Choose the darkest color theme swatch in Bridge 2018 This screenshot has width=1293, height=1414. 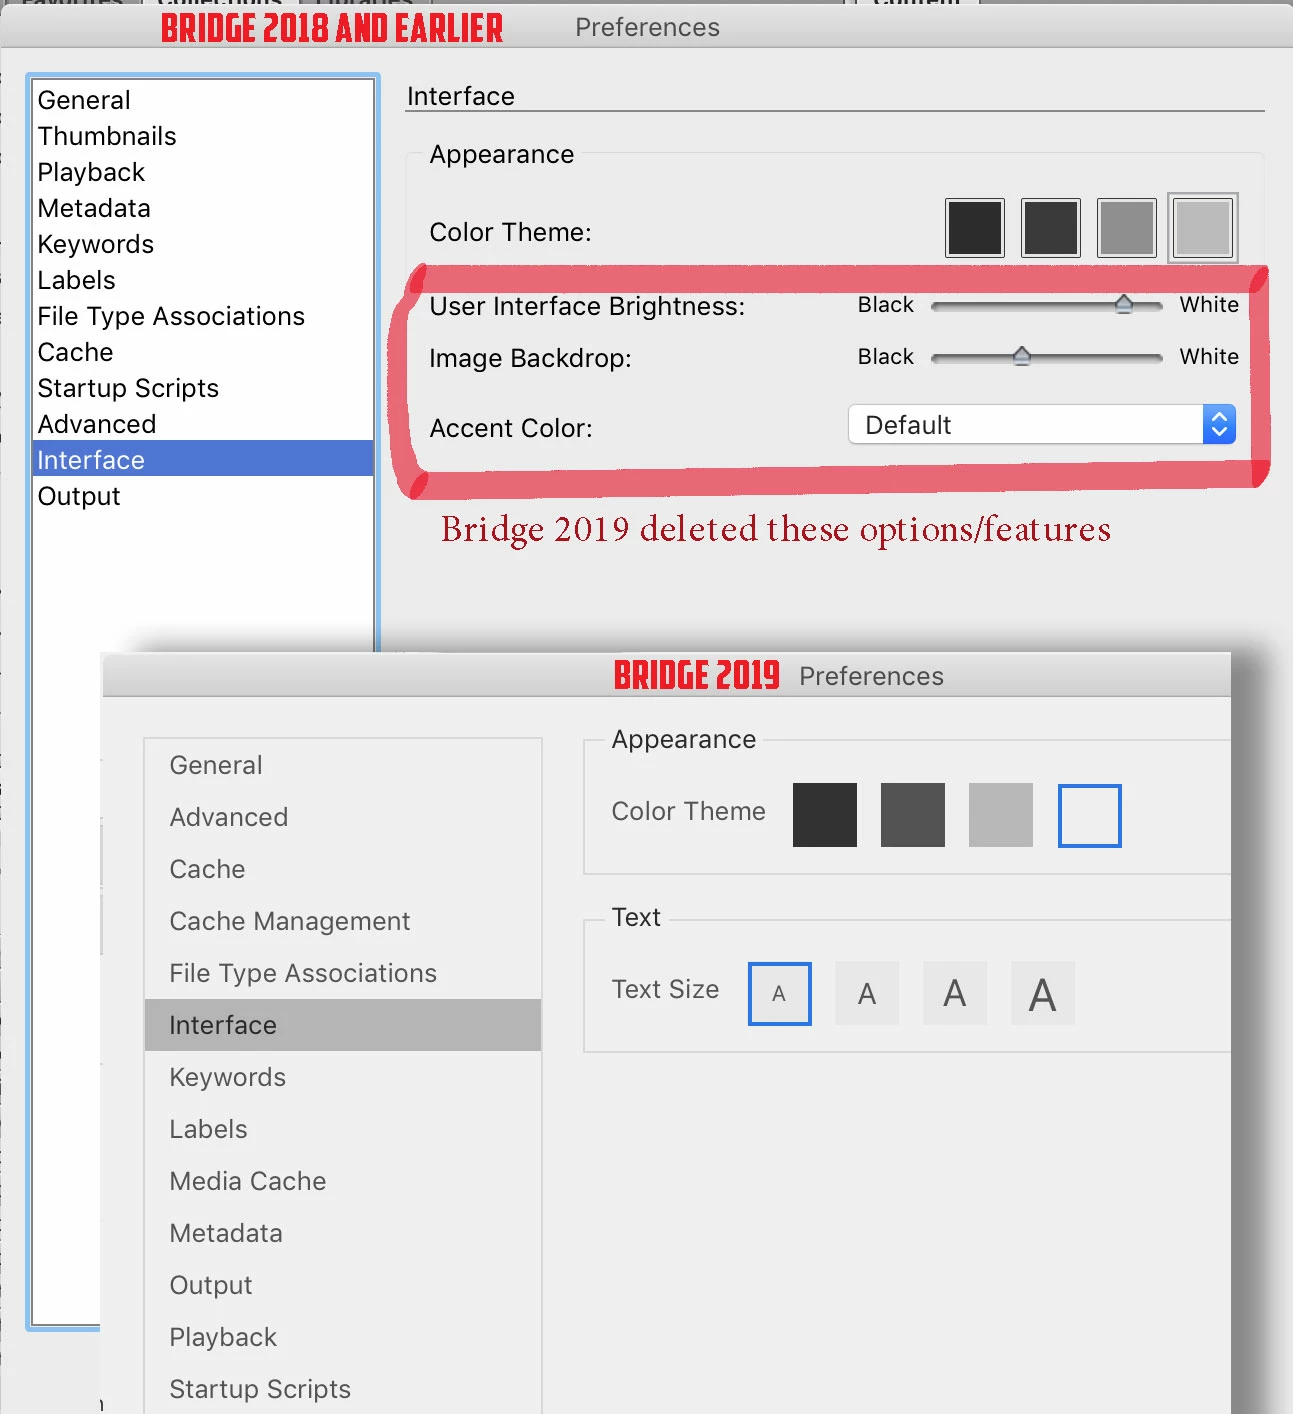[x=975, y=228]
